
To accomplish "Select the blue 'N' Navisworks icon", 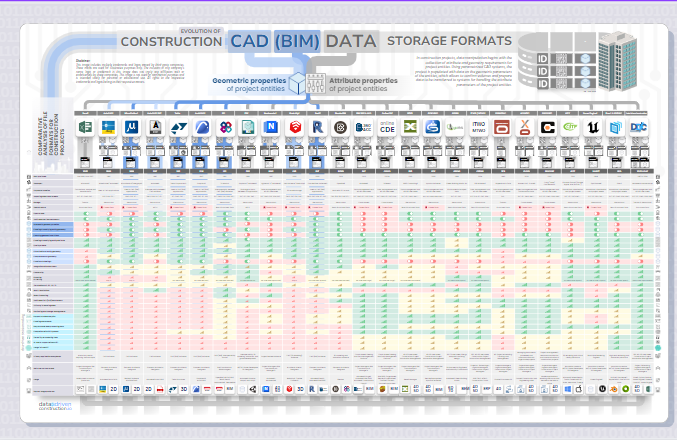I will tap(271, 127).
